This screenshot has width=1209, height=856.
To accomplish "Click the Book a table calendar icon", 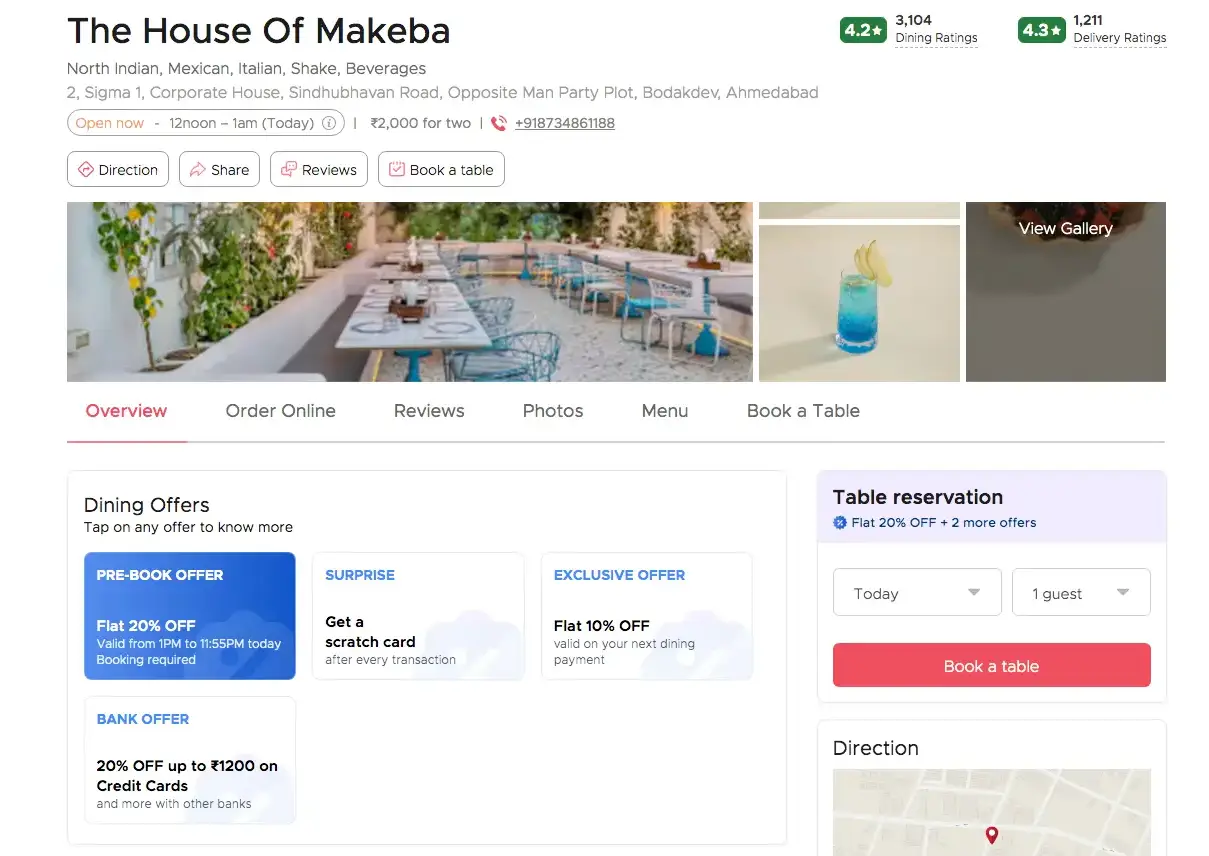I will tap(397, 170).
